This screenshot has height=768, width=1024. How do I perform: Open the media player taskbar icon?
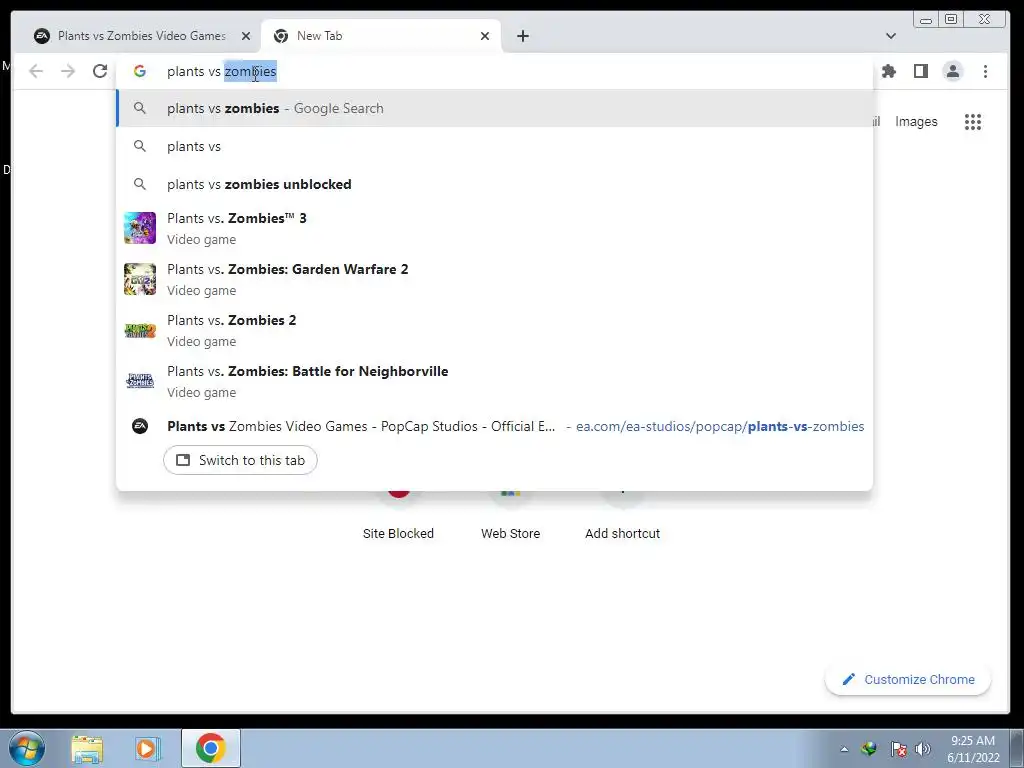[x=148, y=748]
